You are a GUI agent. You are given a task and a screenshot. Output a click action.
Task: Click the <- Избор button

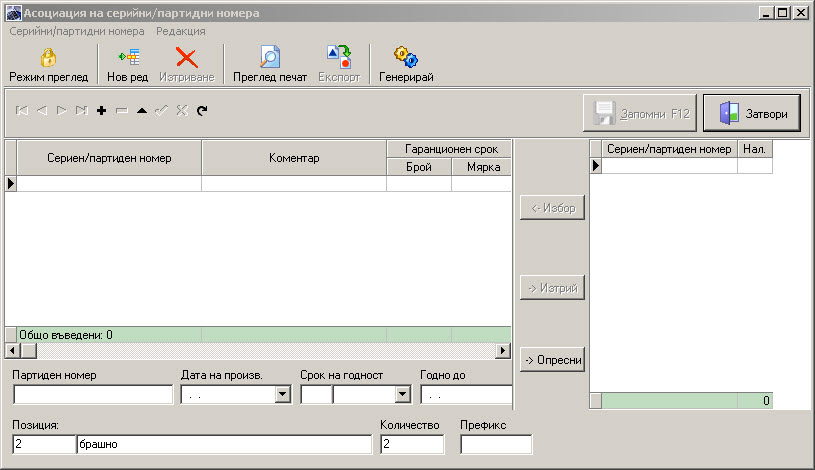coord(553,207)
